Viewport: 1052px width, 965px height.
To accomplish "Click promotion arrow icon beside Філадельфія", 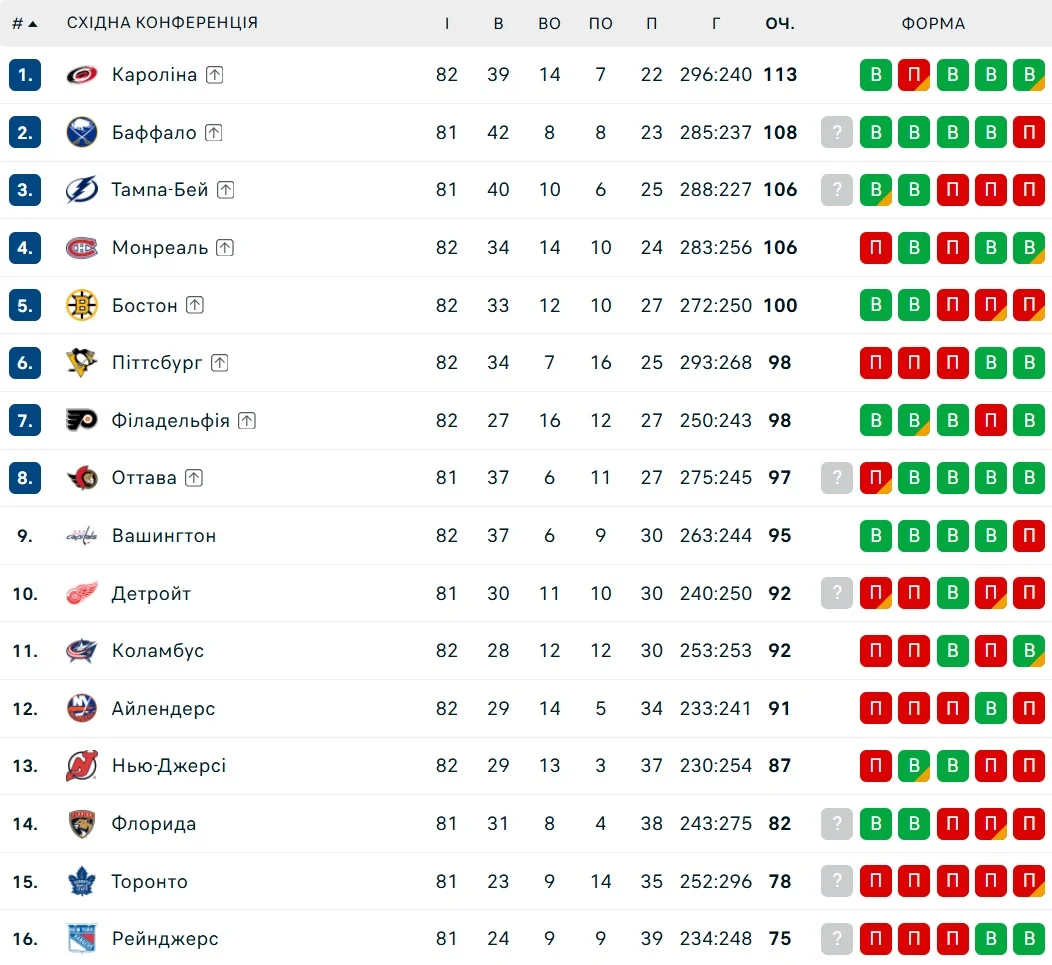I will tap(247, 421).
